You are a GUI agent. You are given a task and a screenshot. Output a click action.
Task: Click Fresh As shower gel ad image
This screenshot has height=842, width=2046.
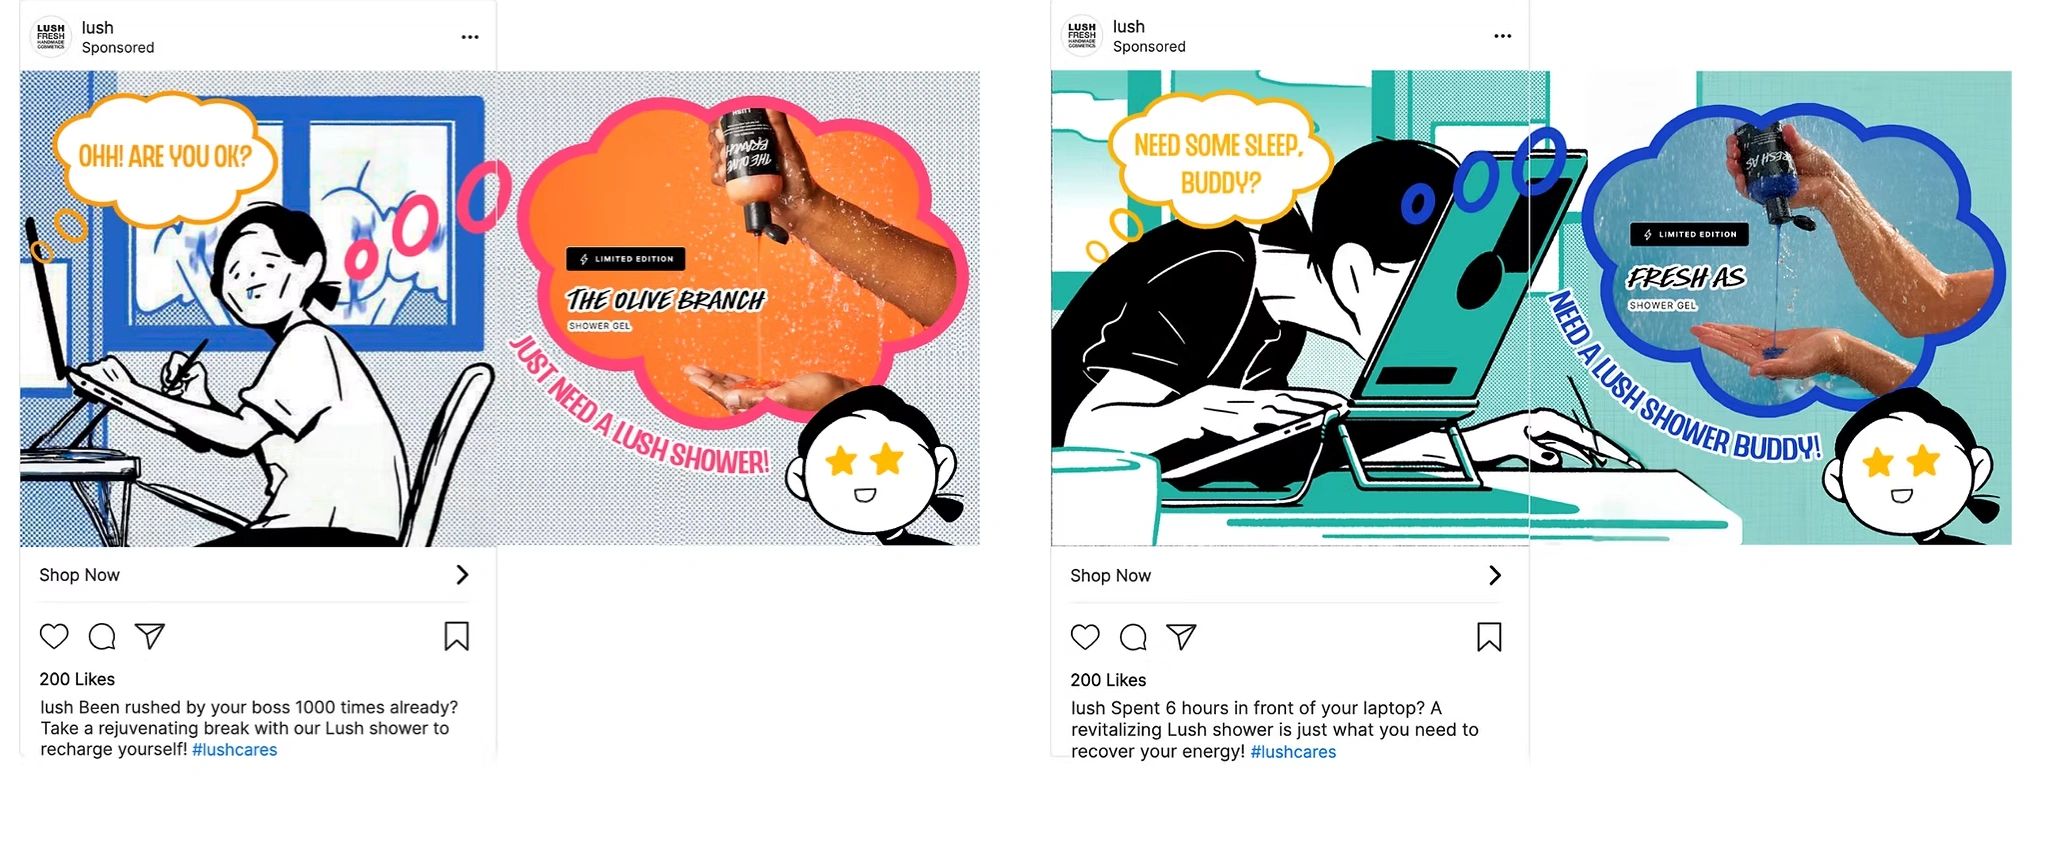coord(1531,308)
